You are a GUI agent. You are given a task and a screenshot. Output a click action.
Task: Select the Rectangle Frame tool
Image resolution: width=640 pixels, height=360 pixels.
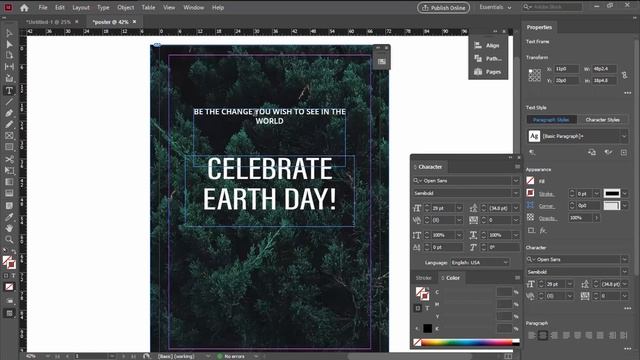pos(9,136)
